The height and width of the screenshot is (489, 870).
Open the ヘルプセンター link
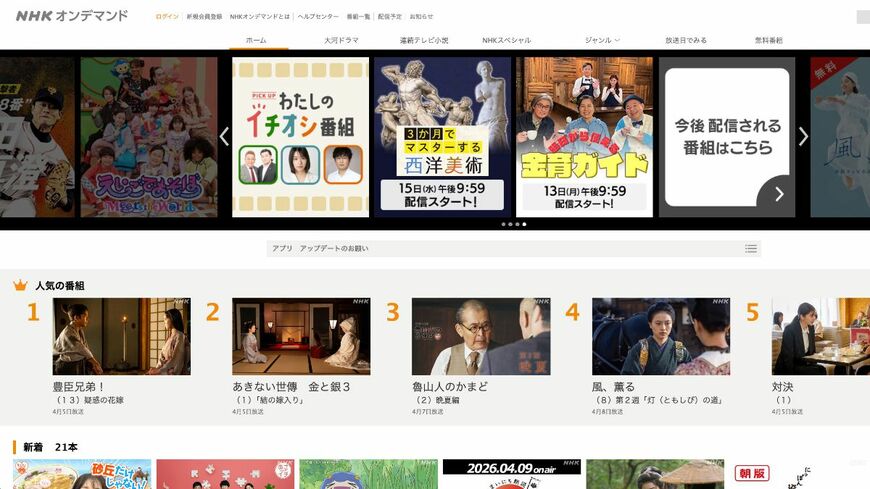pyautogui.click(x=318, y=17)
